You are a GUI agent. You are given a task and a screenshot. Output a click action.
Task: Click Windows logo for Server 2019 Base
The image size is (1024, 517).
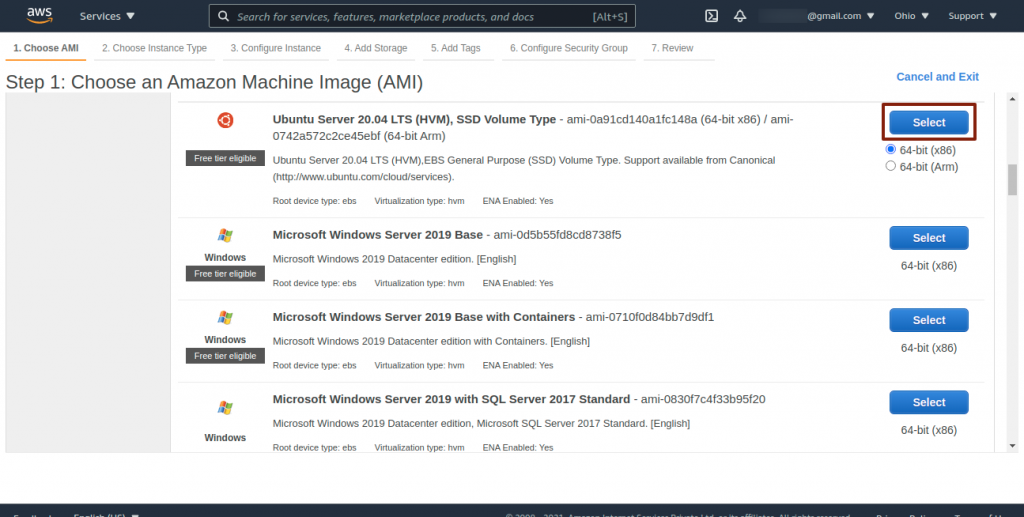coord(225,235)
